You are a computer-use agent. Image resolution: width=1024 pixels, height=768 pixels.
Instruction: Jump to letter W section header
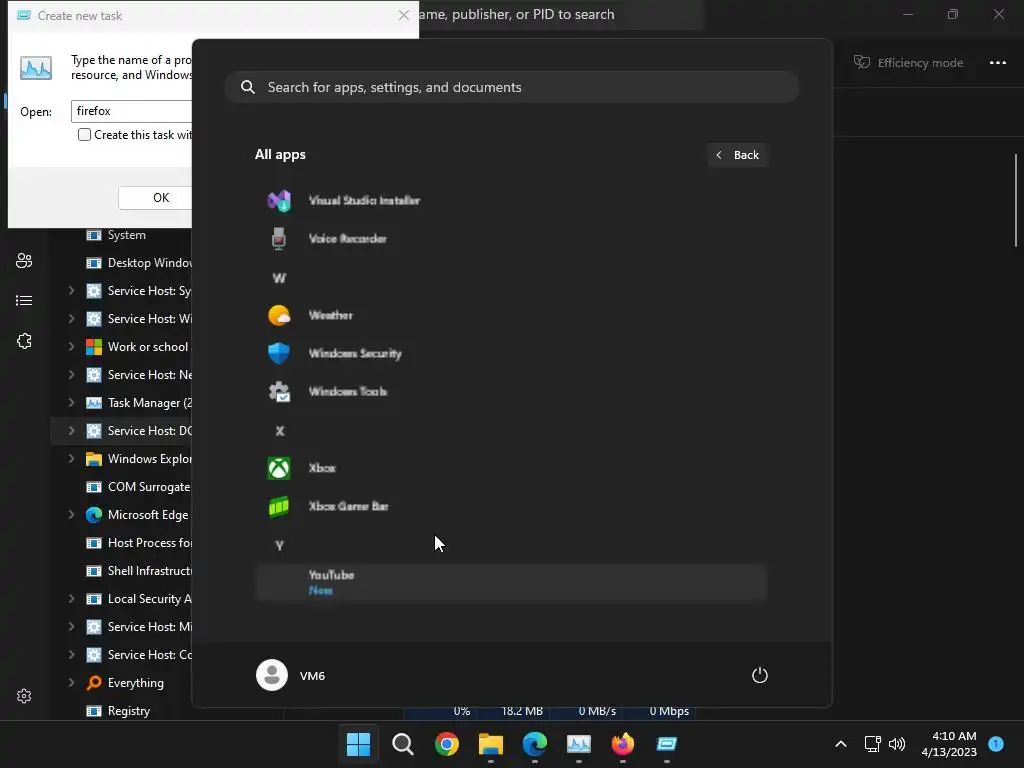(x=280, y=278)
